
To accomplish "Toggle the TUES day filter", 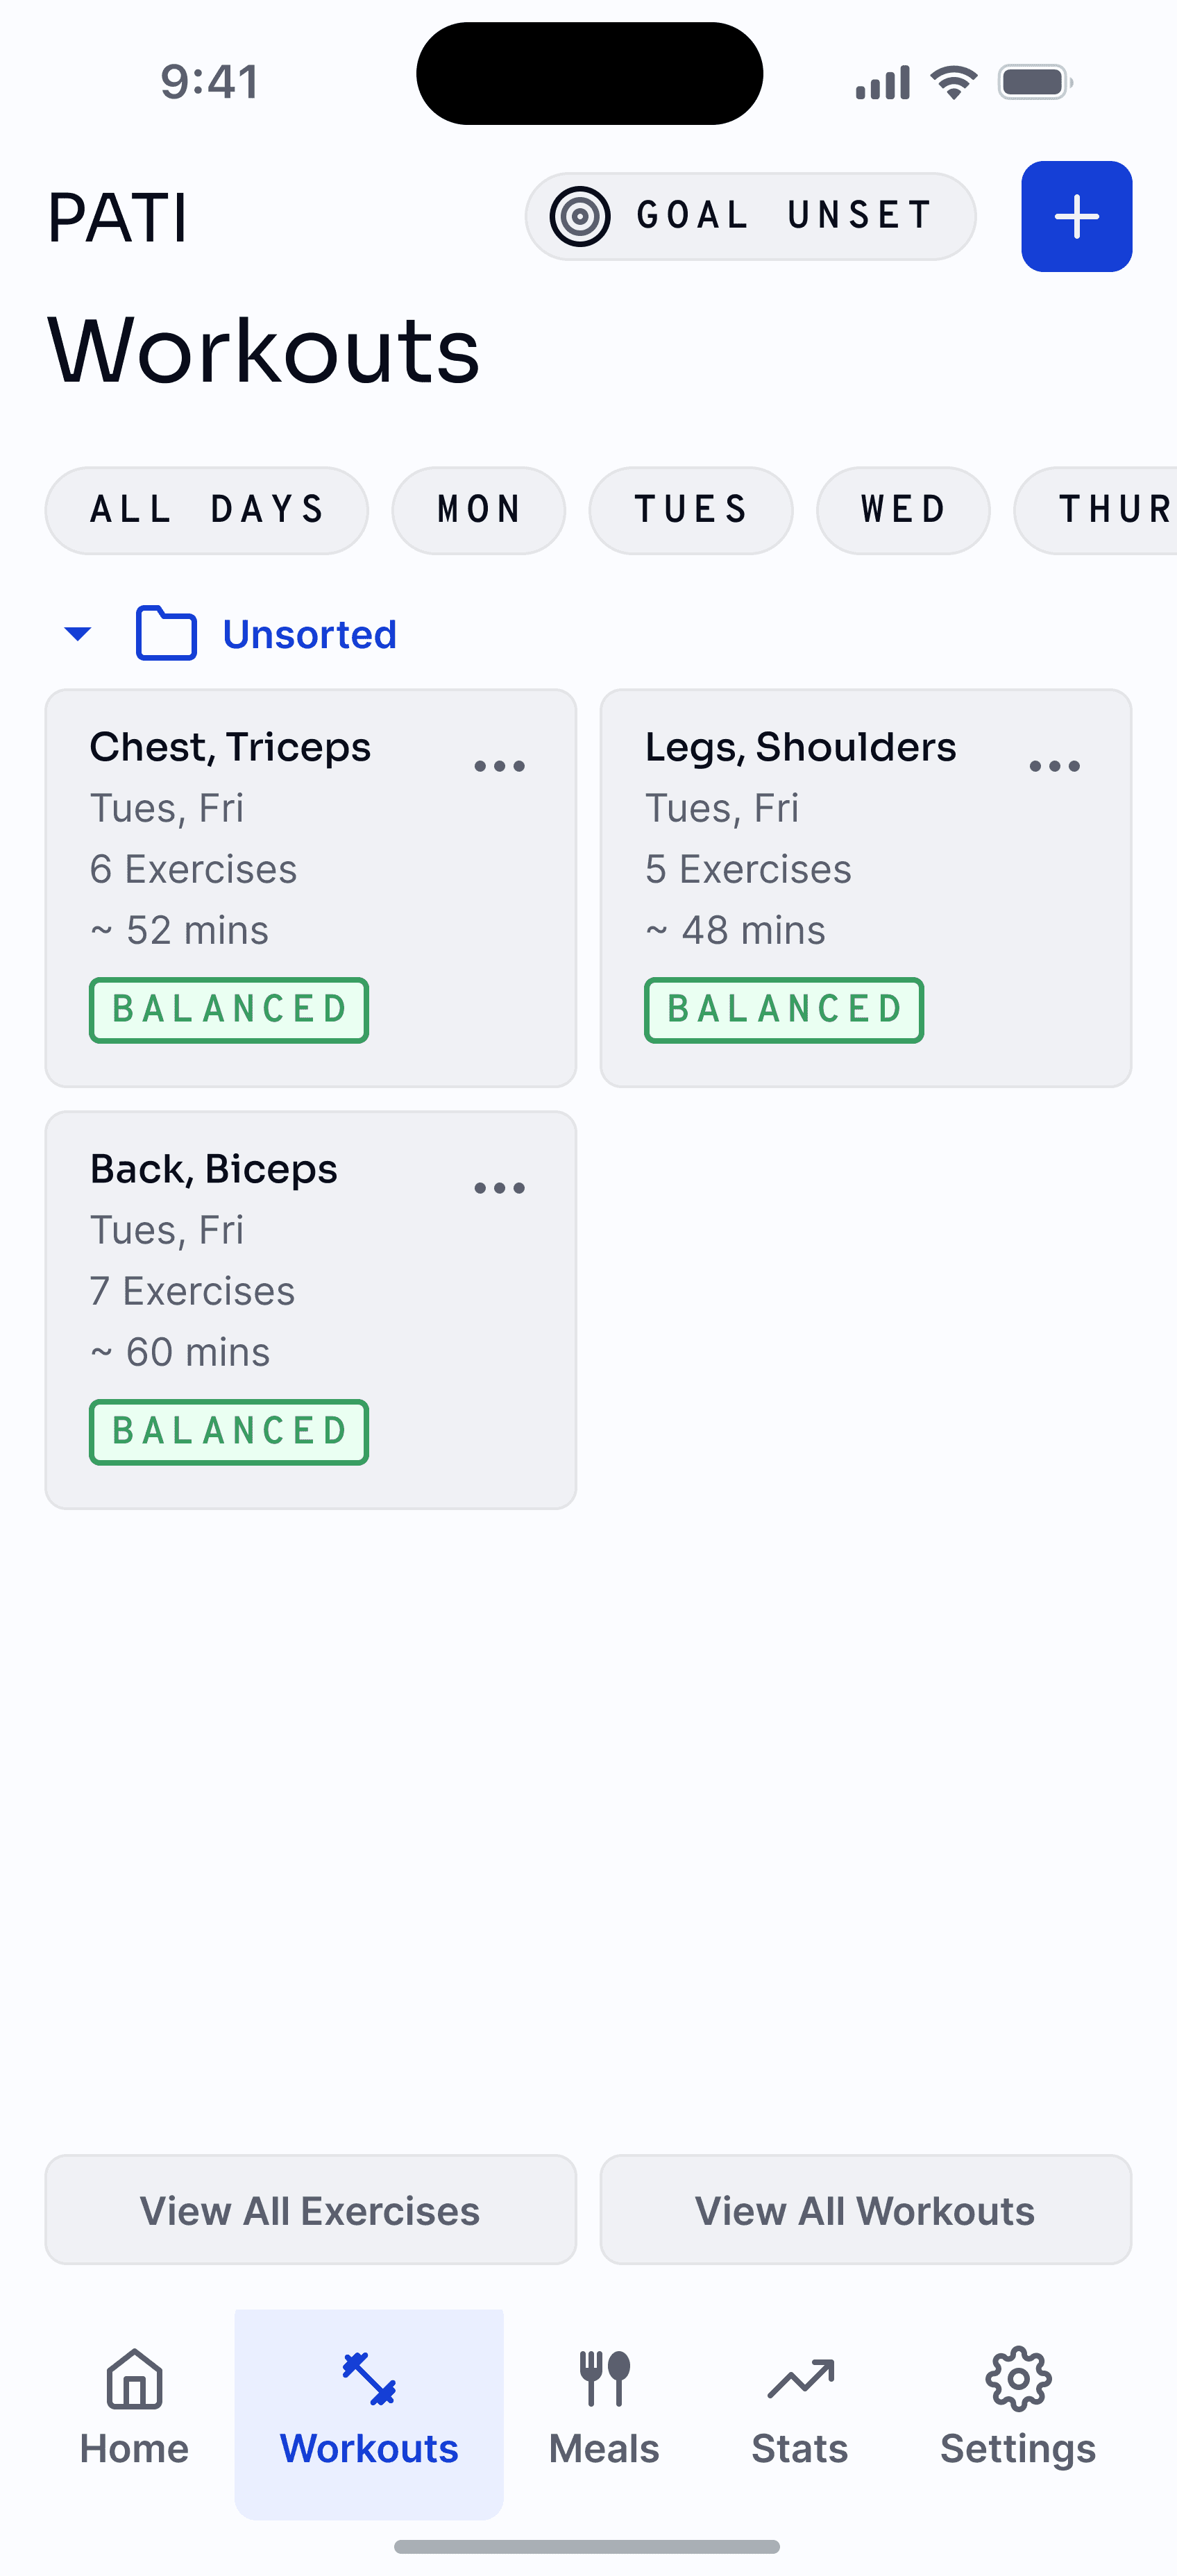I will tap(690, 510).
